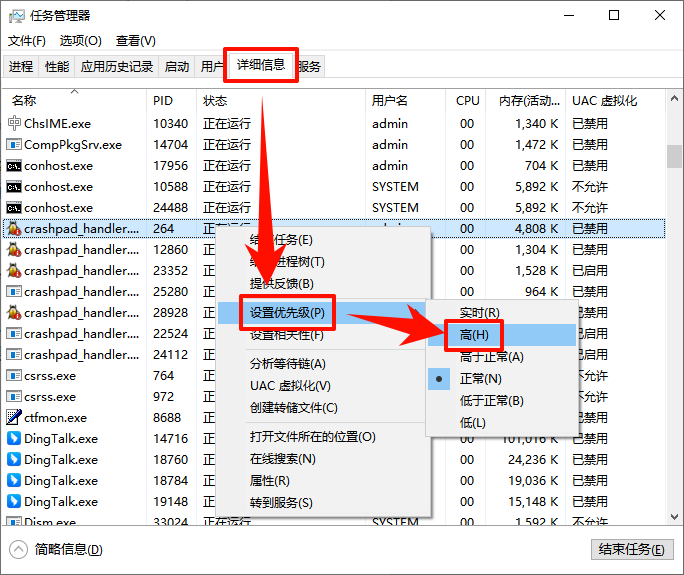This screenshot has height=575, width=684.
Task: Click icon of conhost.exe PID 17956
Action: 14,166
